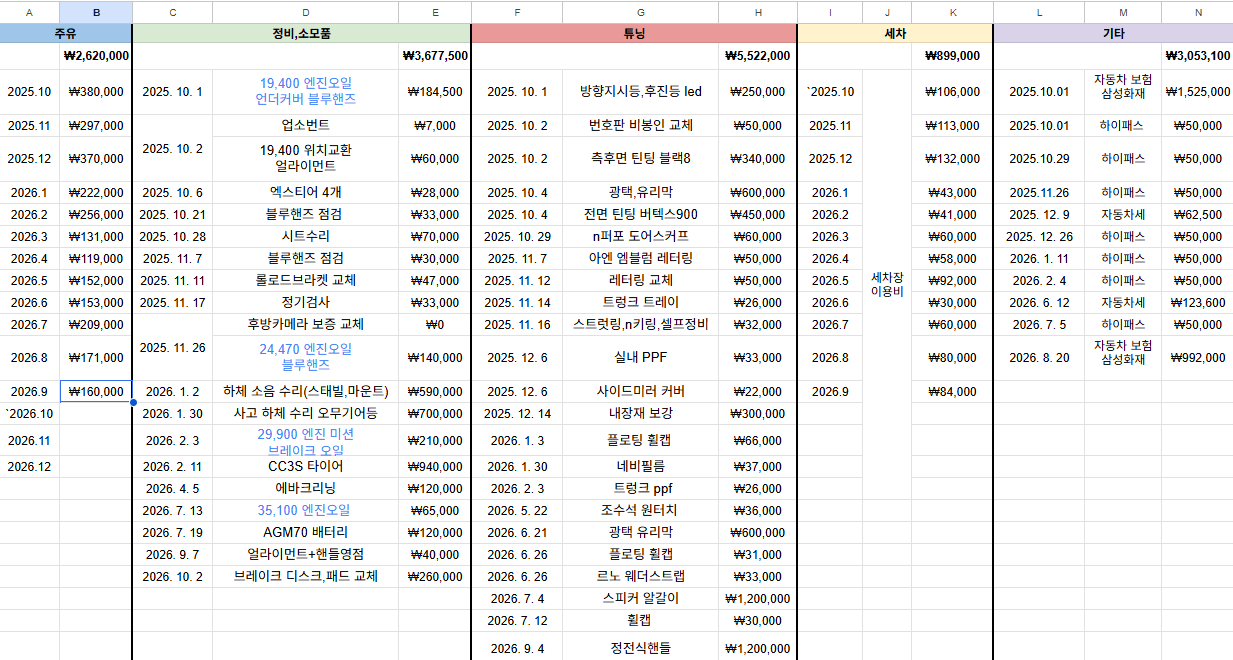Viewport: 1233px width, 660px height.
Task: Select column J header
Action: pos(887,12)
